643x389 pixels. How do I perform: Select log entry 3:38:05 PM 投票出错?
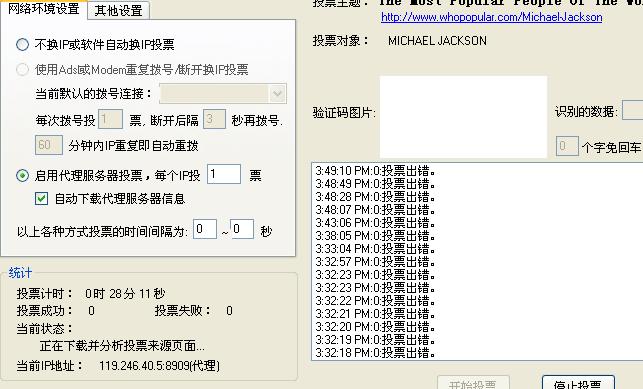[375, 236]
